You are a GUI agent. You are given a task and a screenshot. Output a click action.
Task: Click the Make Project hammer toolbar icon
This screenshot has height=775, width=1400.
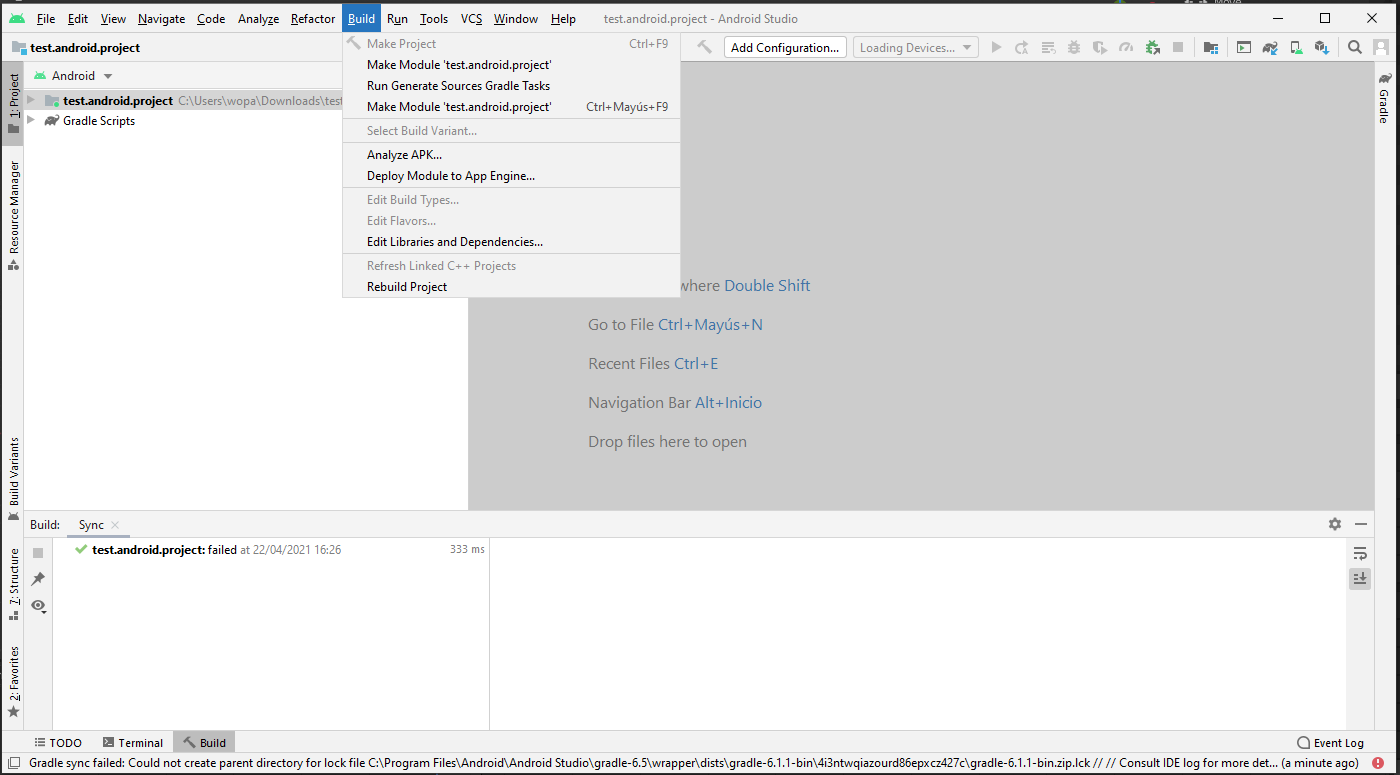(704, 47)
